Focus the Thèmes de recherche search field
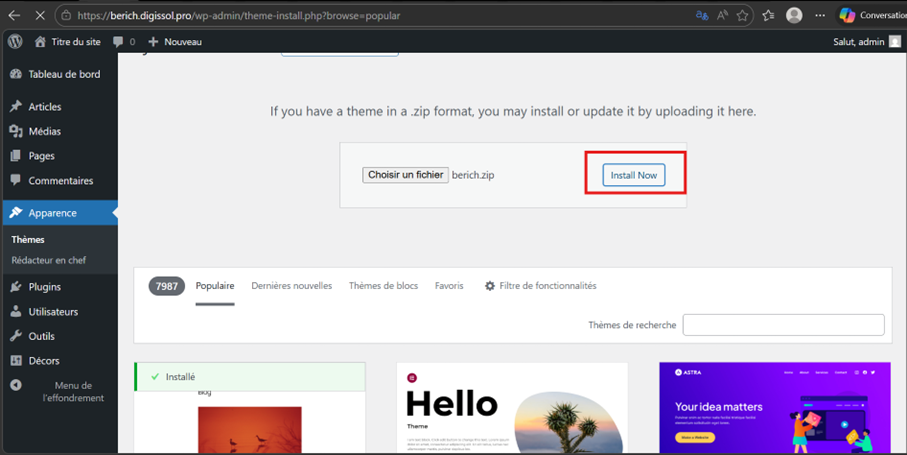Screen dimensions: 907x455 tap(783, 325)
